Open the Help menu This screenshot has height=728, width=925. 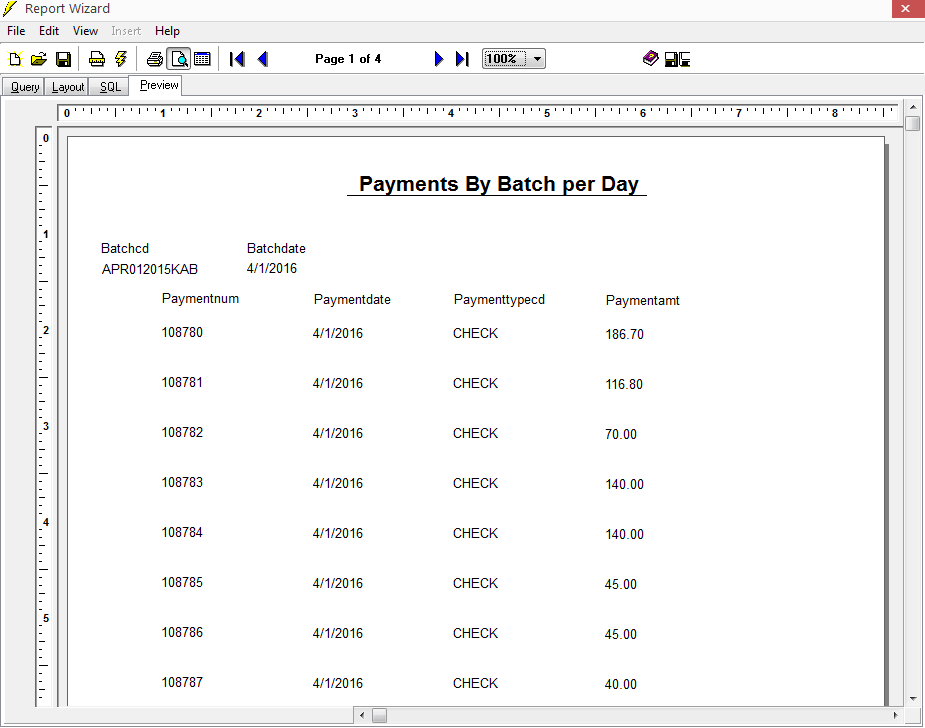tap(168, 31)
